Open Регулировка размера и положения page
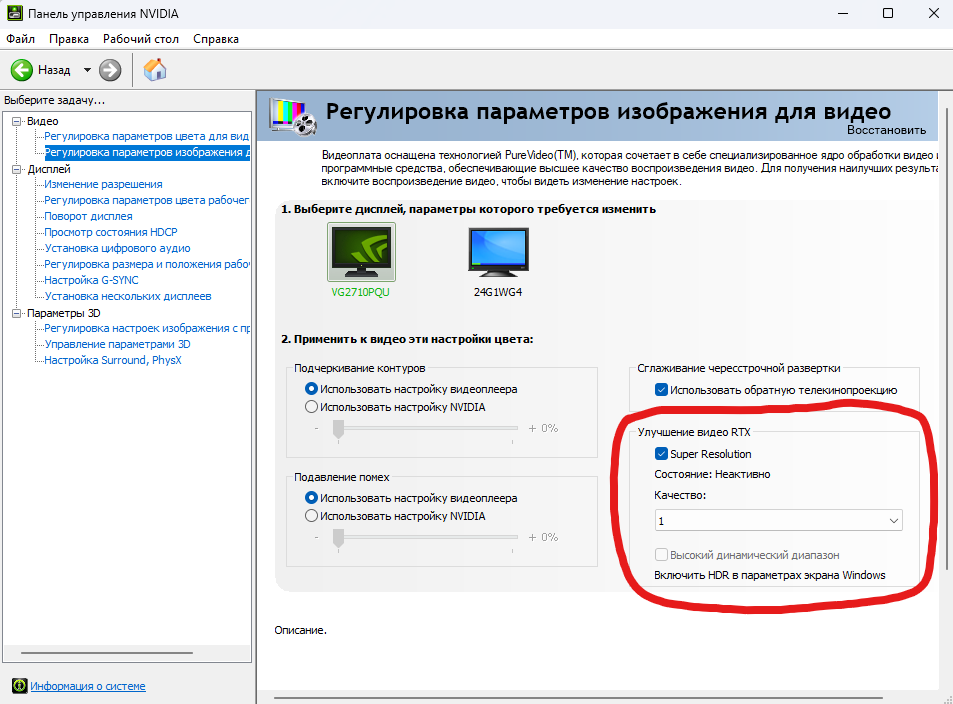 coord(146,264)
